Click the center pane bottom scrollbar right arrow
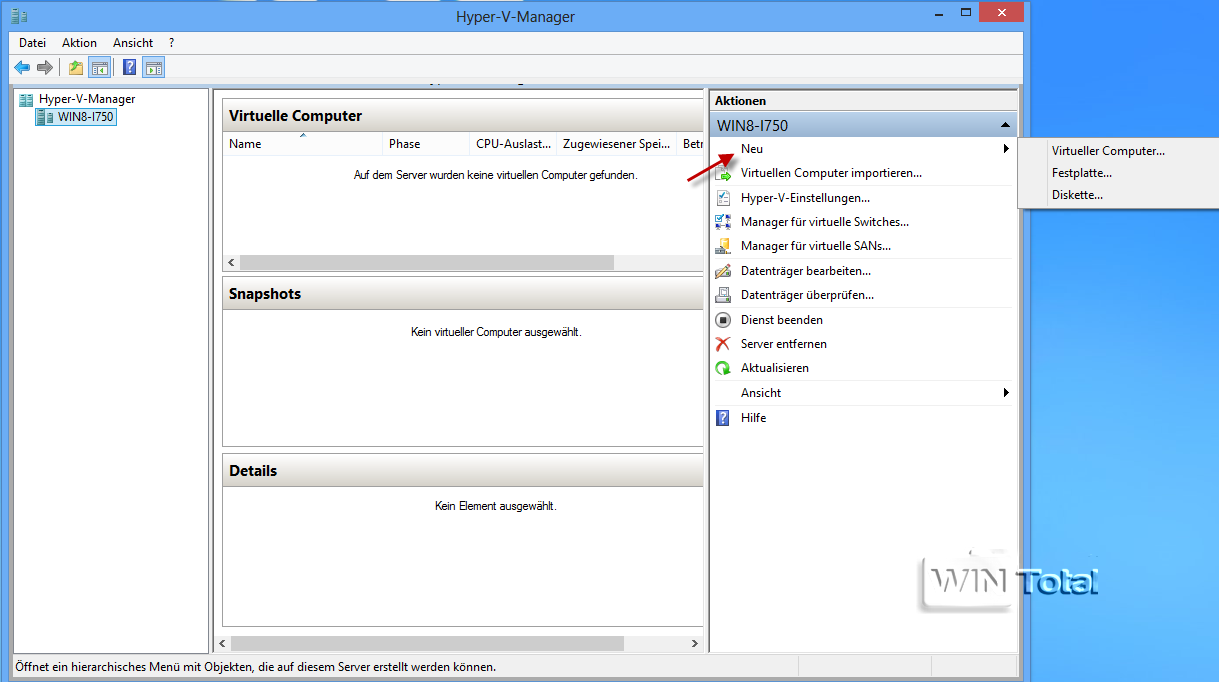Screen dimensions: 1219x682 [696, 643]
